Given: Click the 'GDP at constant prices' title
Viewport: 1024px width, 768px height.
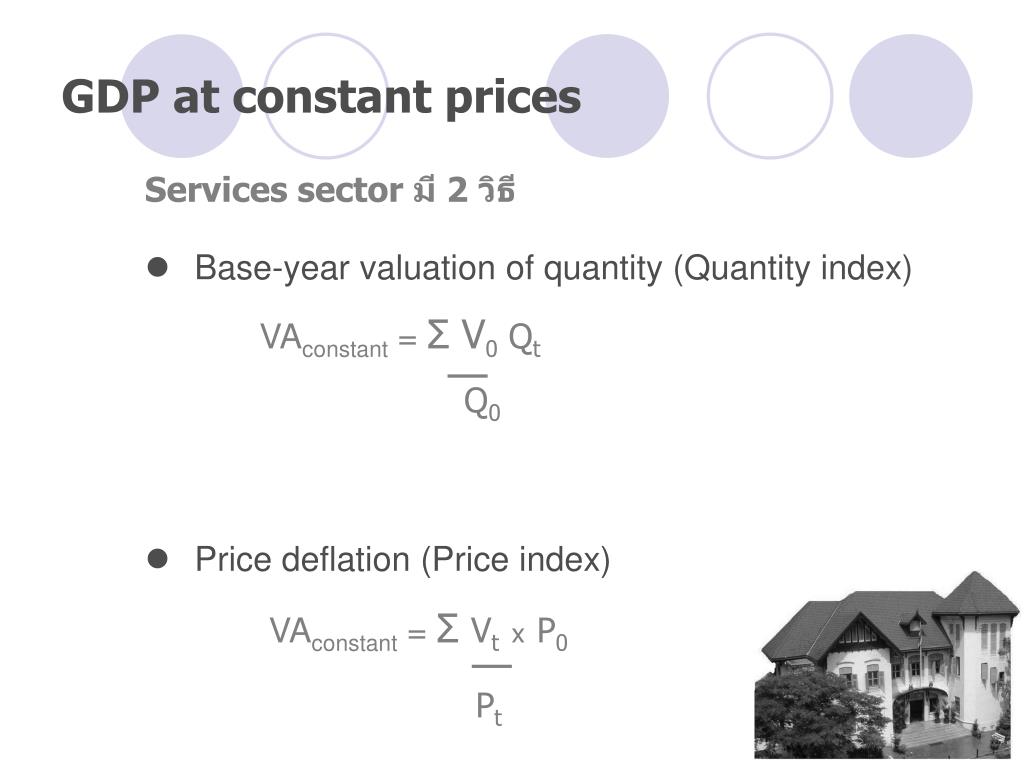Looking at the screenshot, I should tap(321, 98).
